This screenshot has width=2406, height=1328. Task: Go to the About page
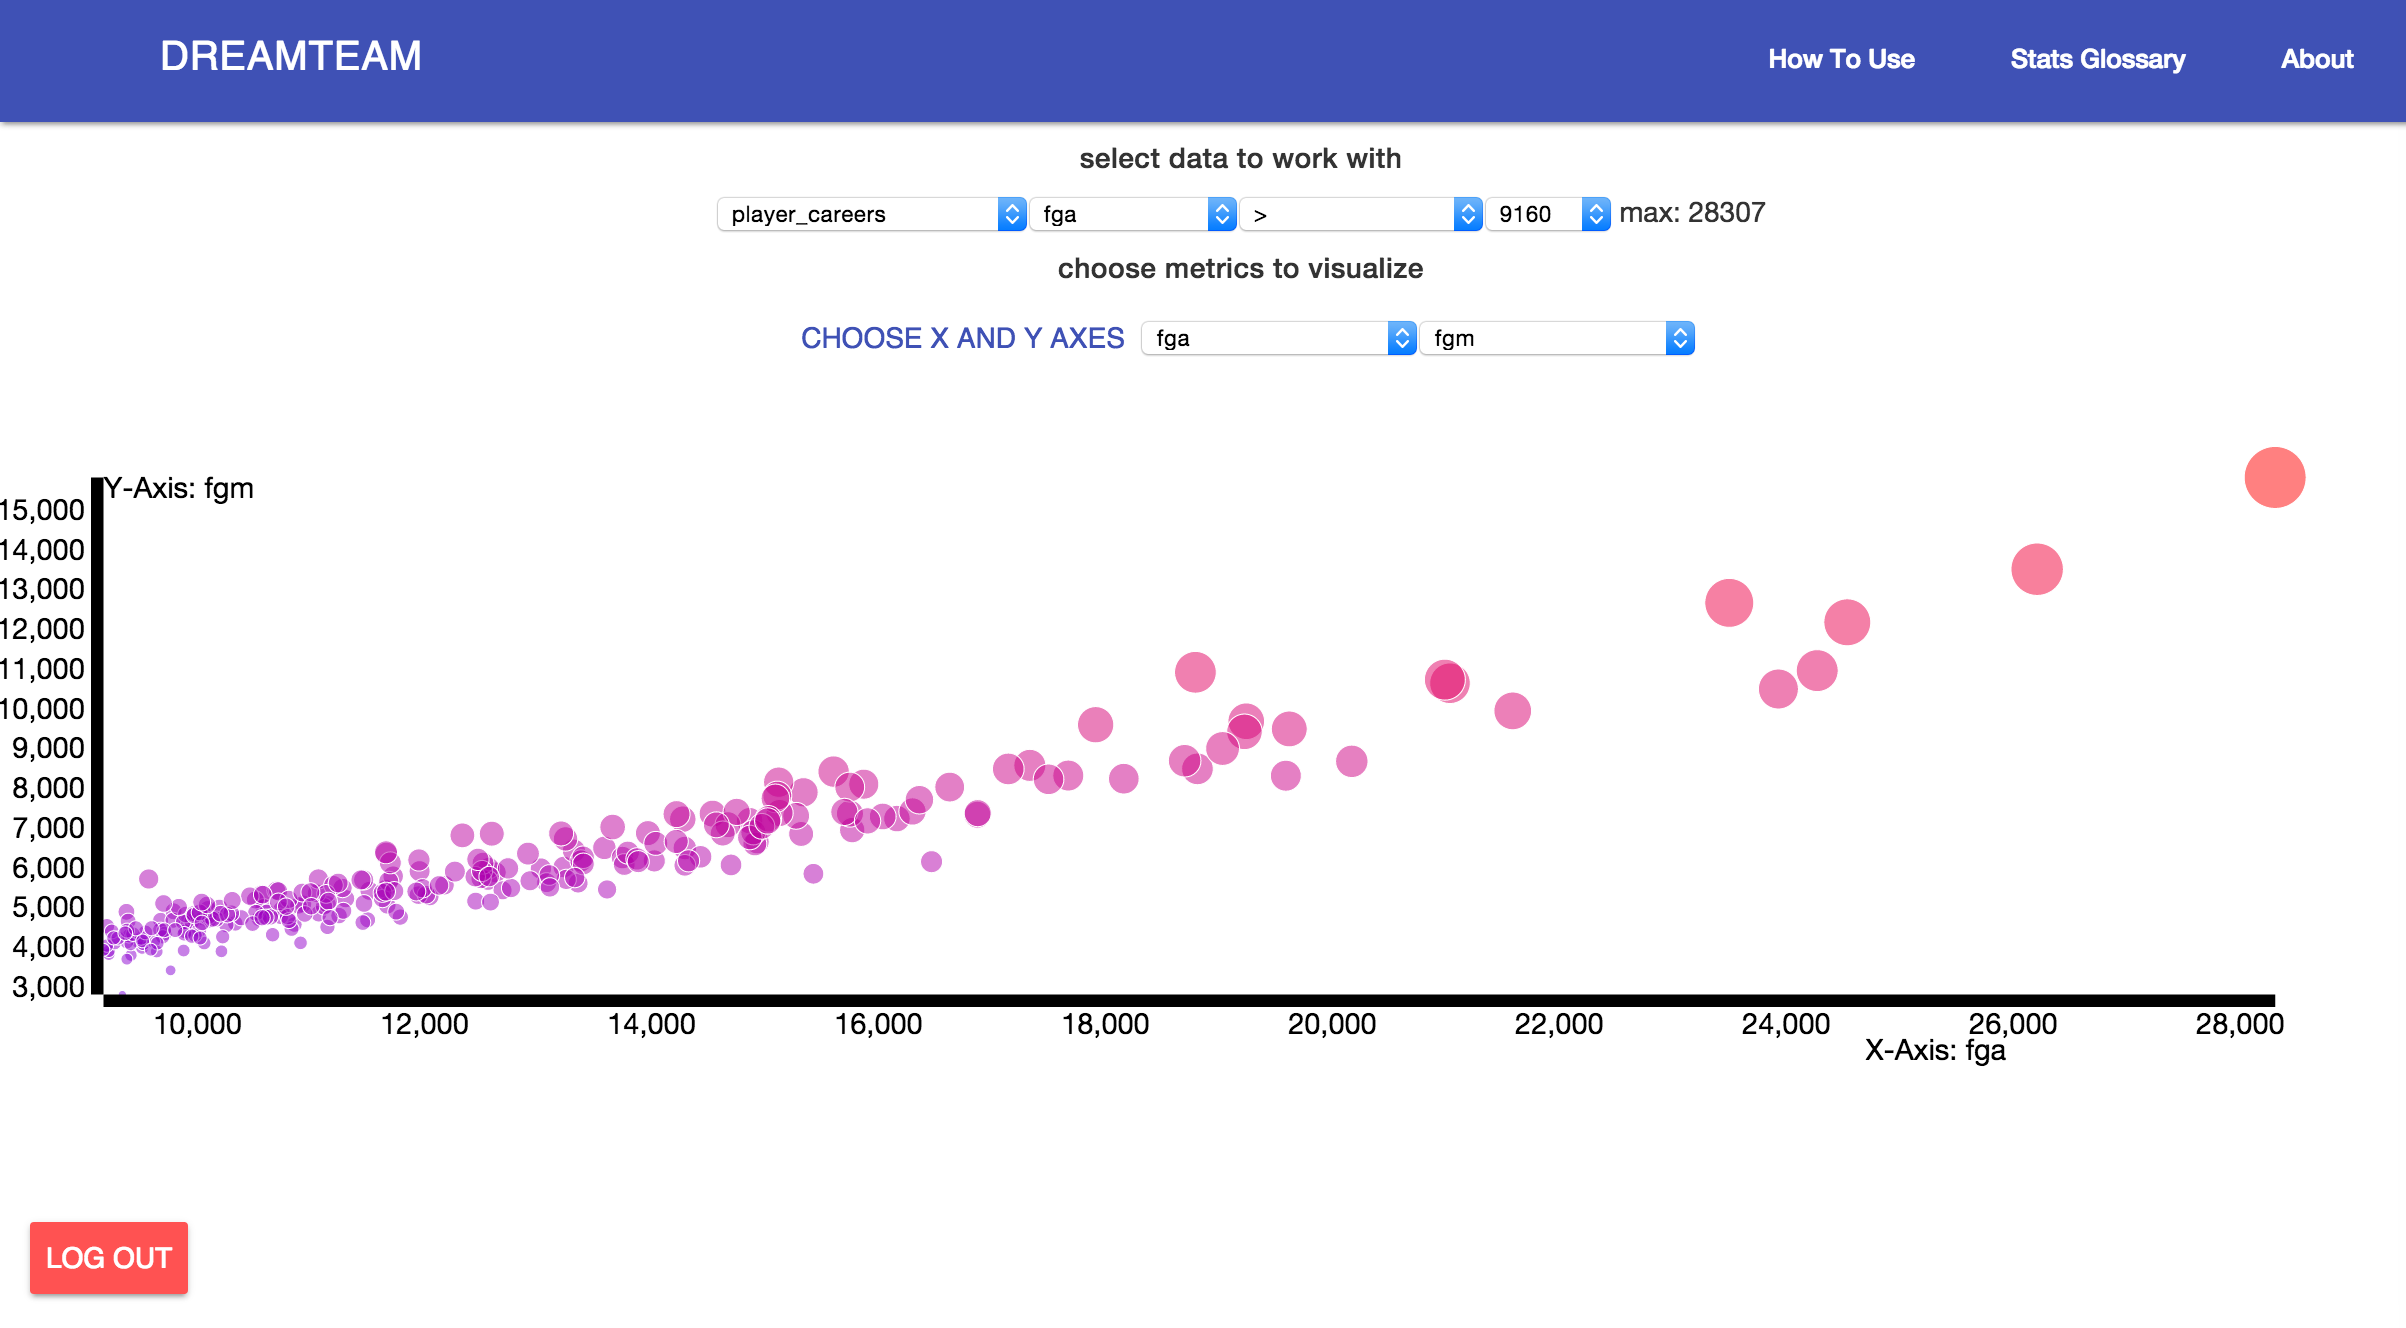tap(2316, 59)
